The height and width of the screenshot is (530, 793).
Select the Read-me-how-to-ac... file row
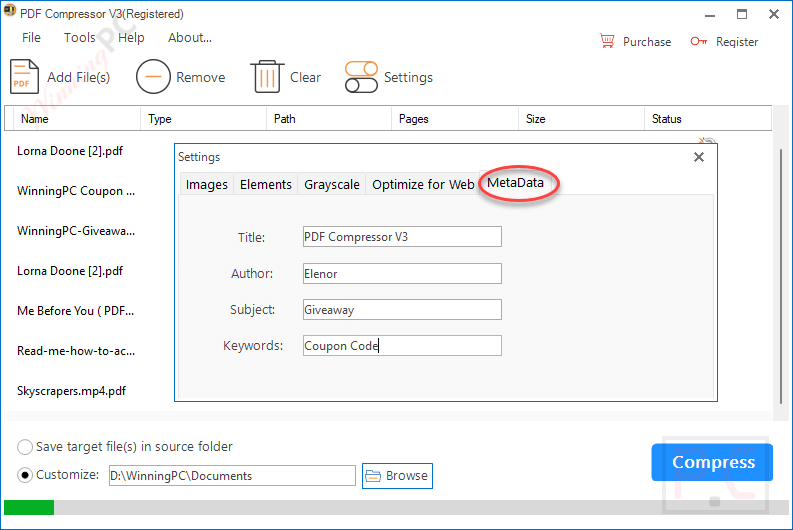click(76, 351)
